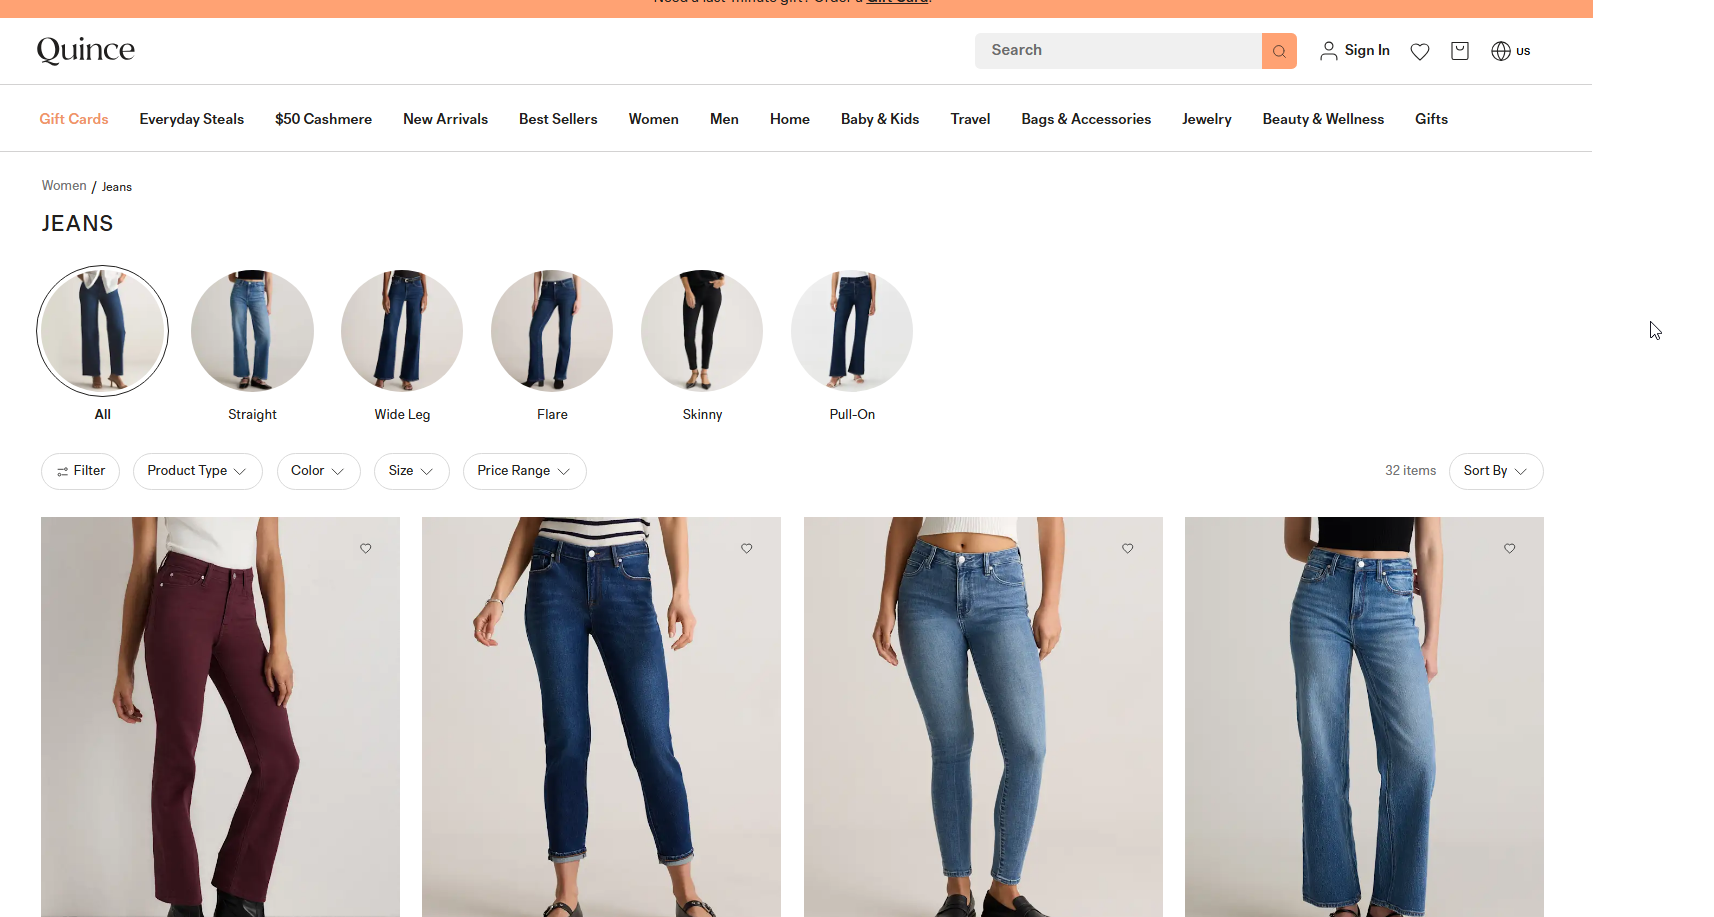
Task: Open the New Arrivals menu
Action: 446,119
